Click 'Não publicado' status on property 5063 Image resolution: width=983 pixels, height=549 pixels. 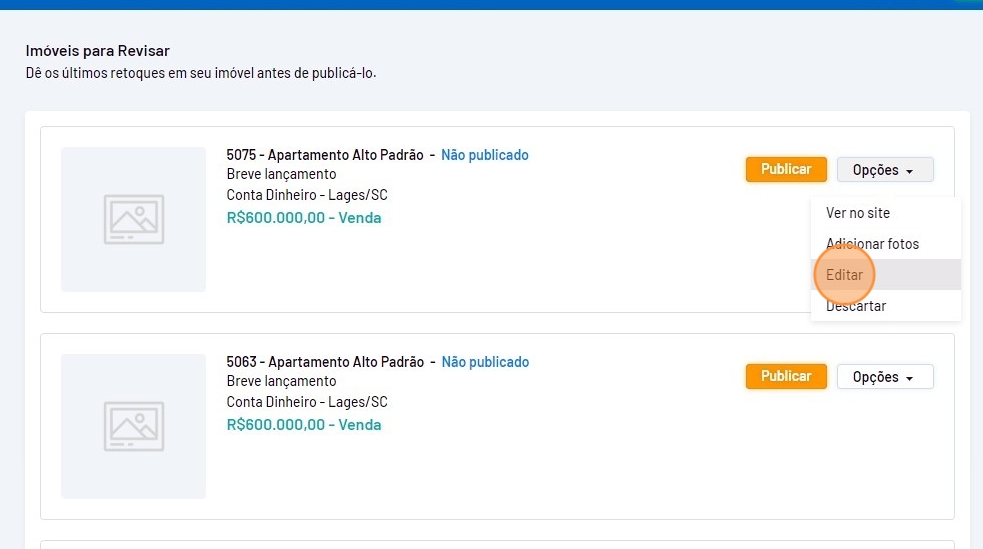[485, 362]
